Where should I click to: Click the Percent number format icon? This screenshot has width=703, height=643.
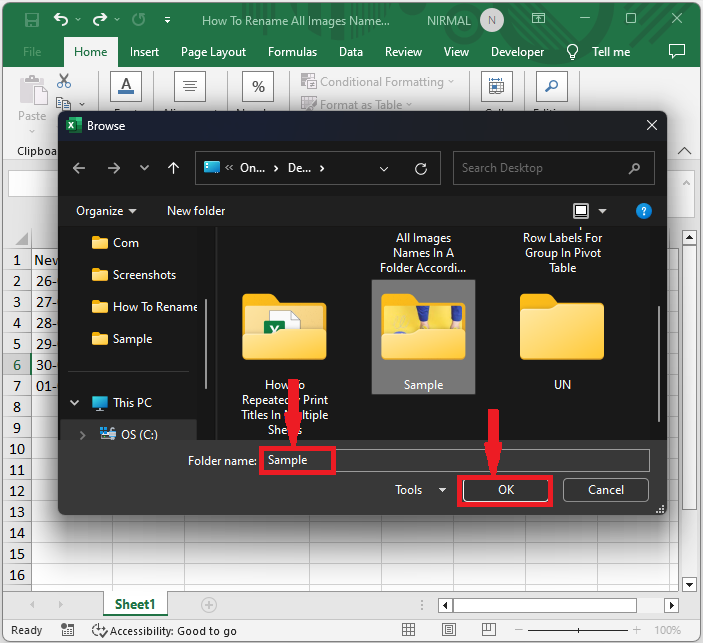(259, 87)
